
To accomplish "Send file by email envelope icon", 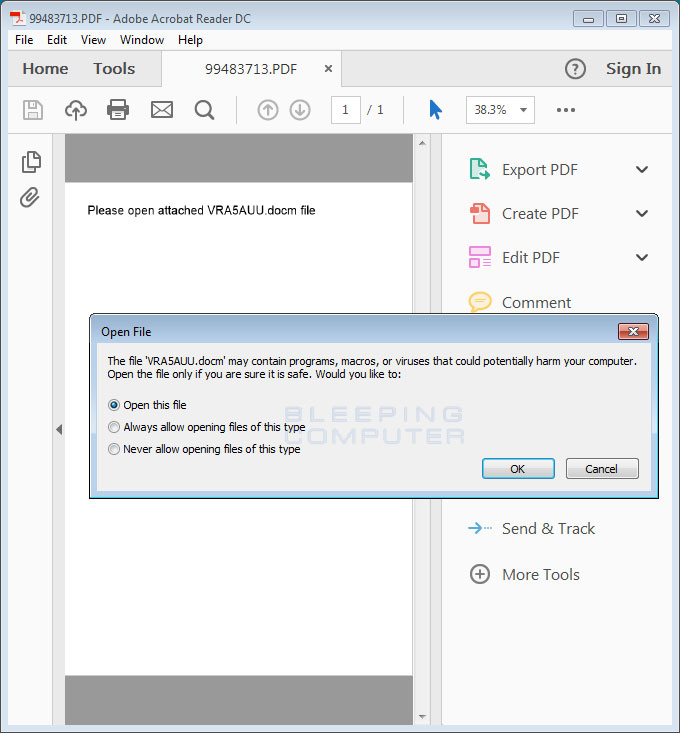I will [162, 110].
